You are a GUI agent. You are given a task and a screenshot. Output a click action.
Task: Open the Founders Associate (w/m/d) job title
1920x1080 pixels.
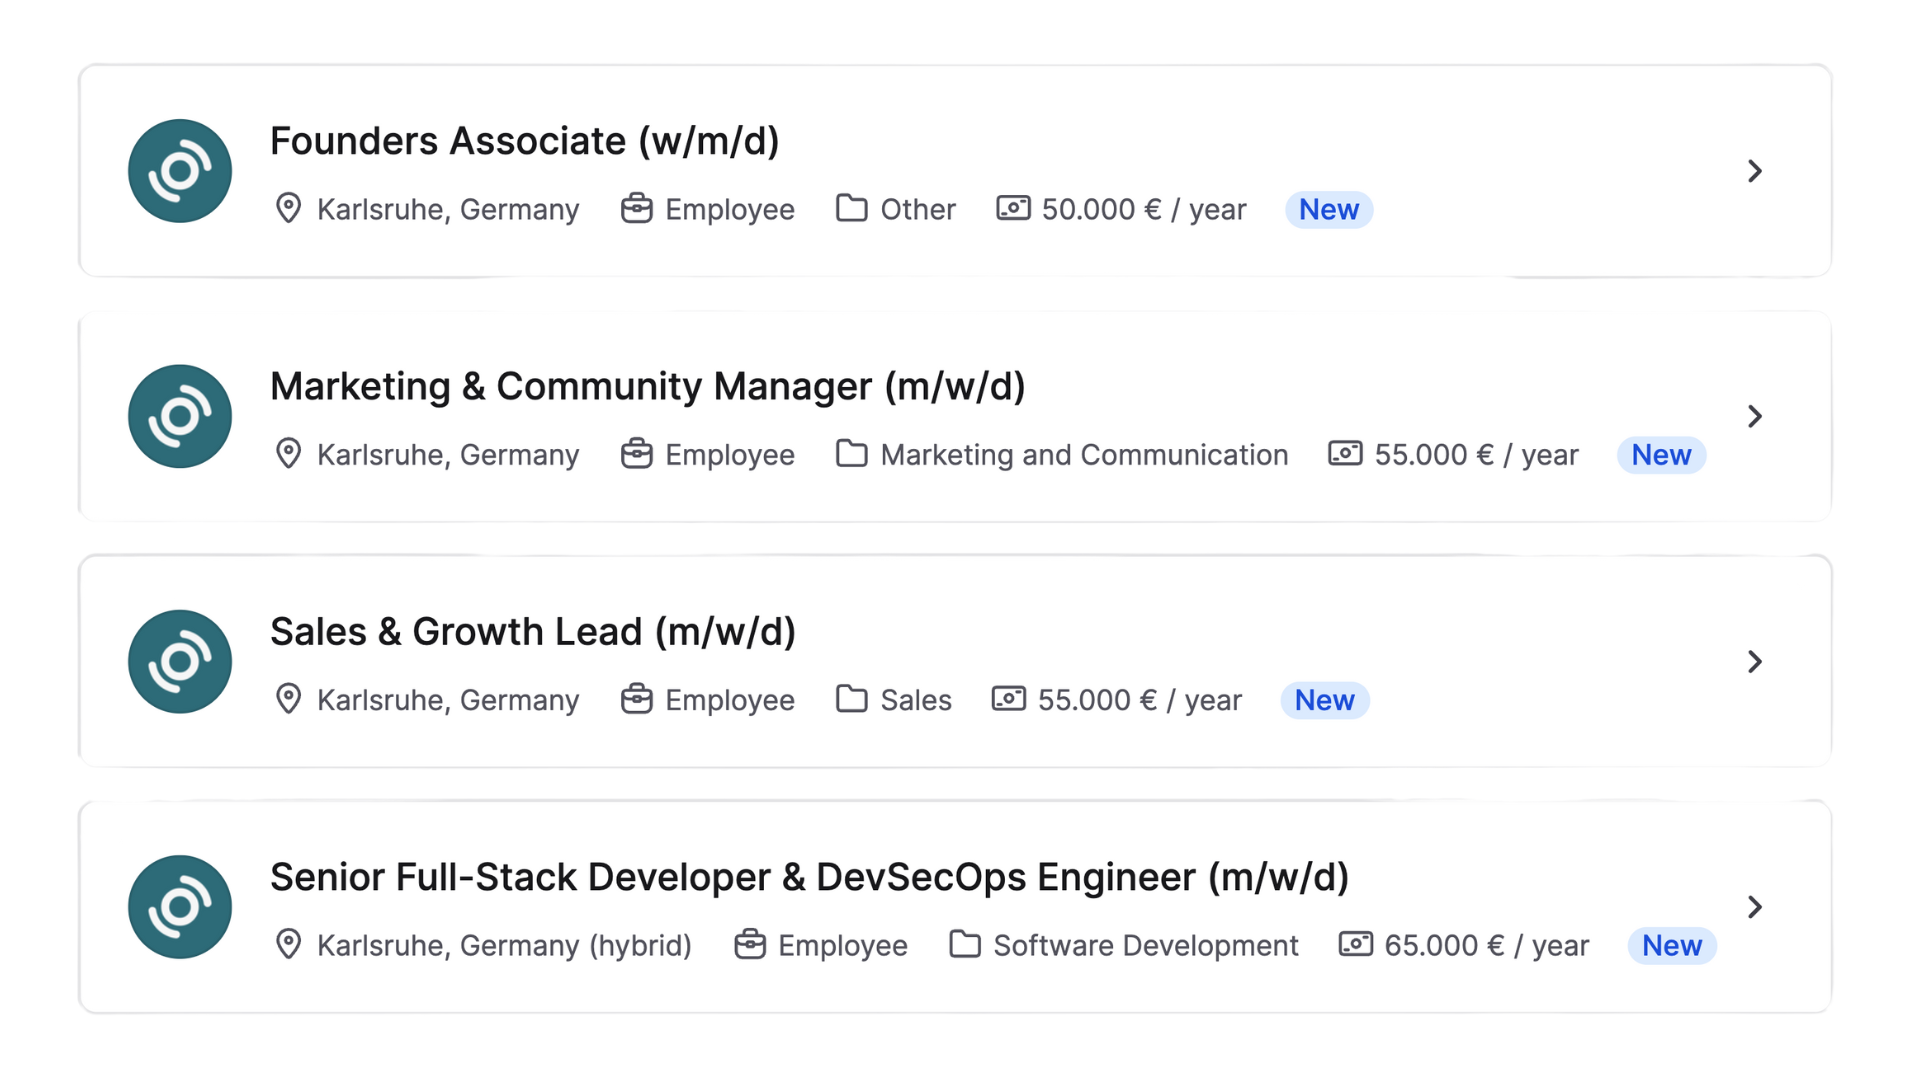tap(524, 141)
